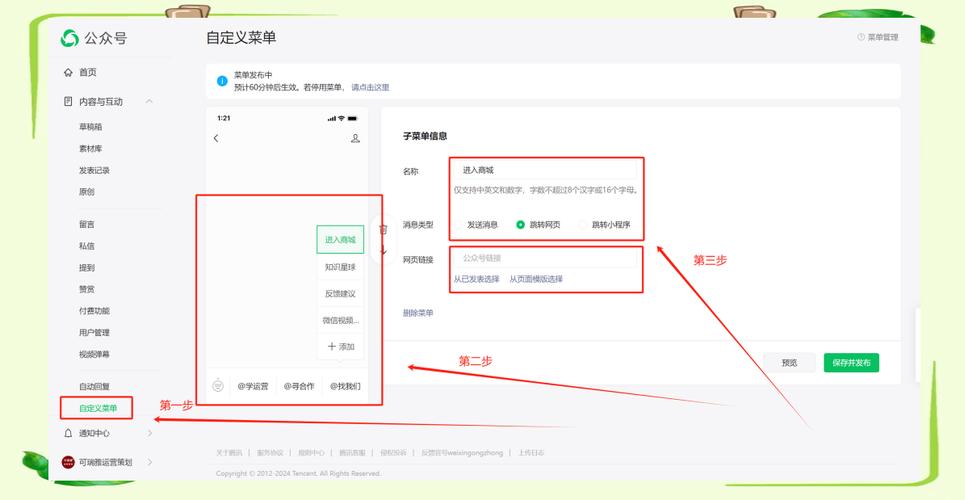Collapse the 内容与互动 sidebar section
This screenshot has width=965, height=500.
[149, 101]
